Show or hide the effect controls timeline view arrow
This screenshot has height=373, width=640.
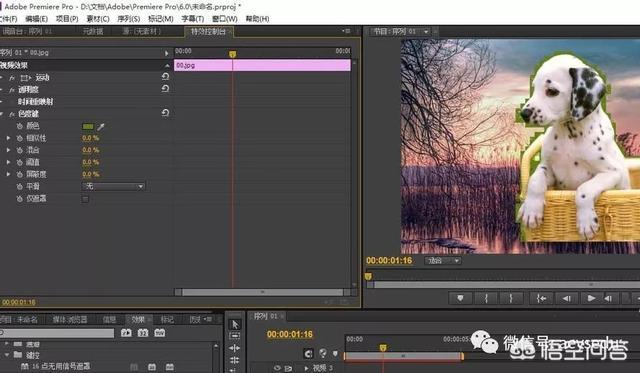tap(166, 53)
